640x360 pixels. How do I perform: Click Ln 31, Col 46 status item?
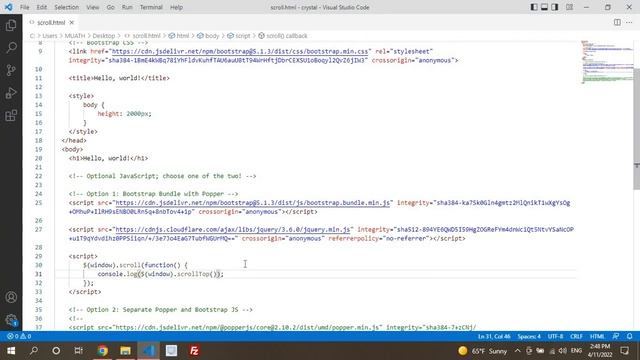[494, 336]
